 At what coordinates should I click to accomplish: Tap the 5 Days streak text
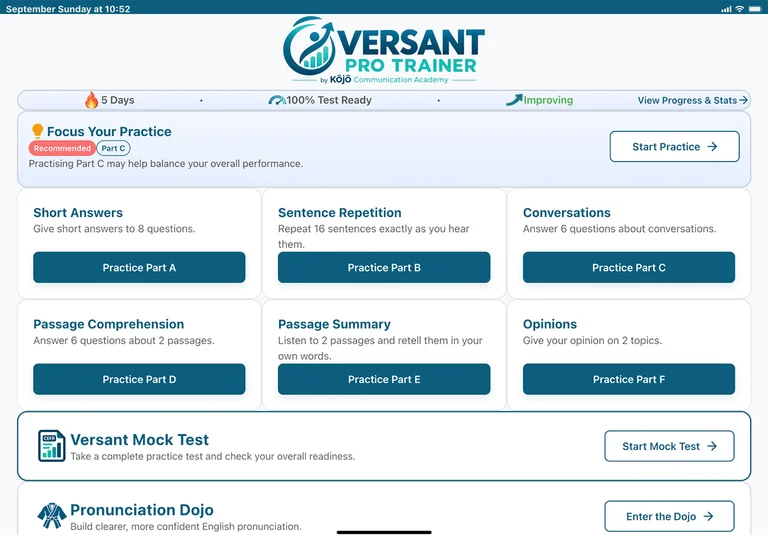pyautogui.click(x=118, y=100)
